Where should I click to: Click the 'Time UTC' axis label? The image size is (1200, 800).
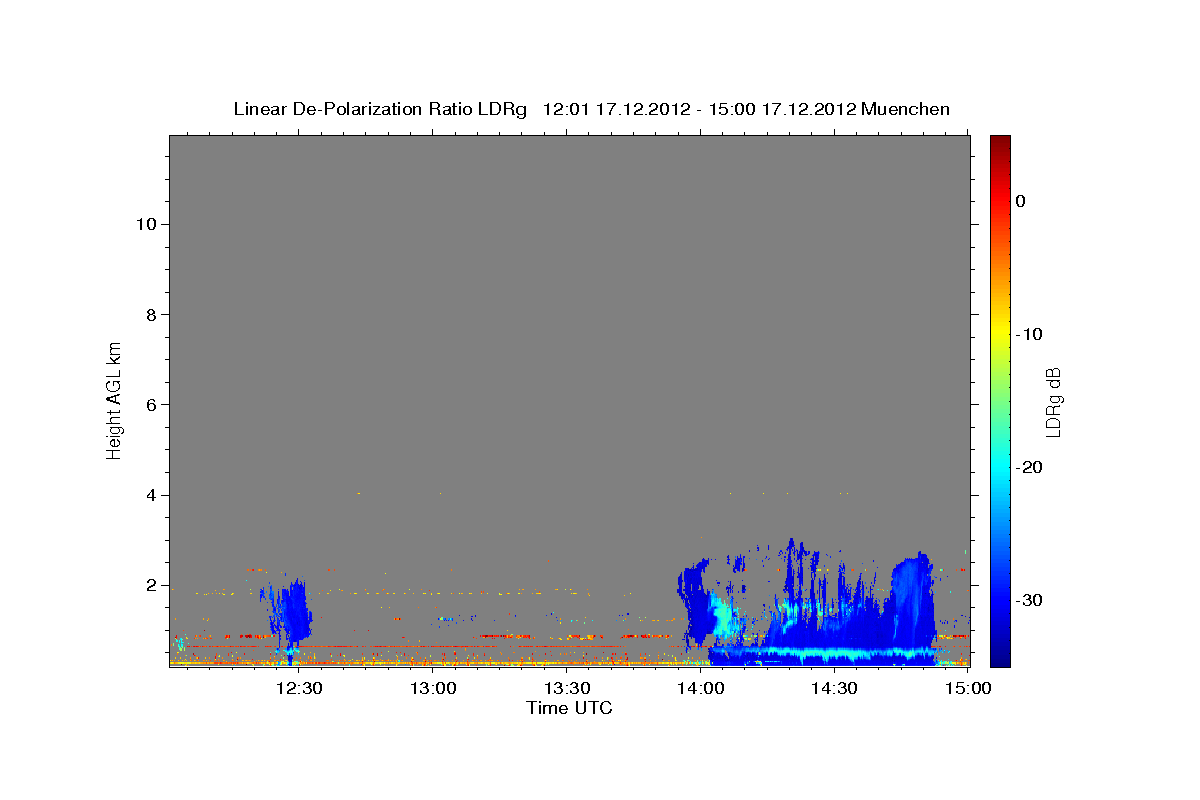click(x=569, y=708)
